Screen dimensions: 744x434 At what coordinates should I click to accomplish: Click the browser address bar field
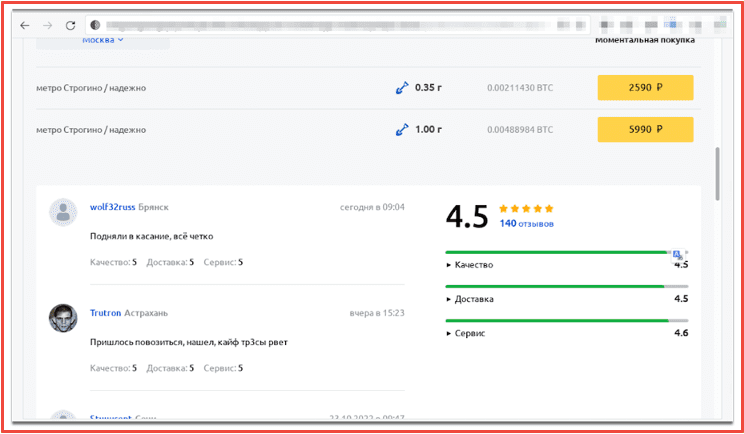click(x=338, y=25)
